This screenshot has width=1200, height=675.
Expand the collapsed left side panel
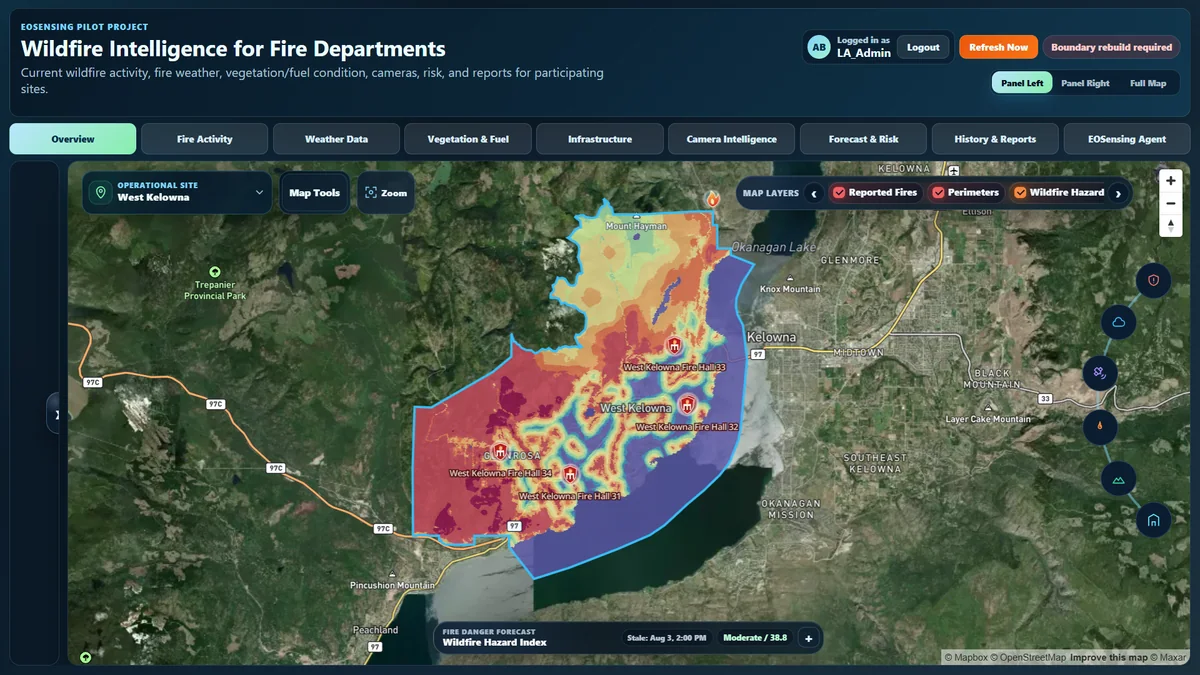(57, 414)
